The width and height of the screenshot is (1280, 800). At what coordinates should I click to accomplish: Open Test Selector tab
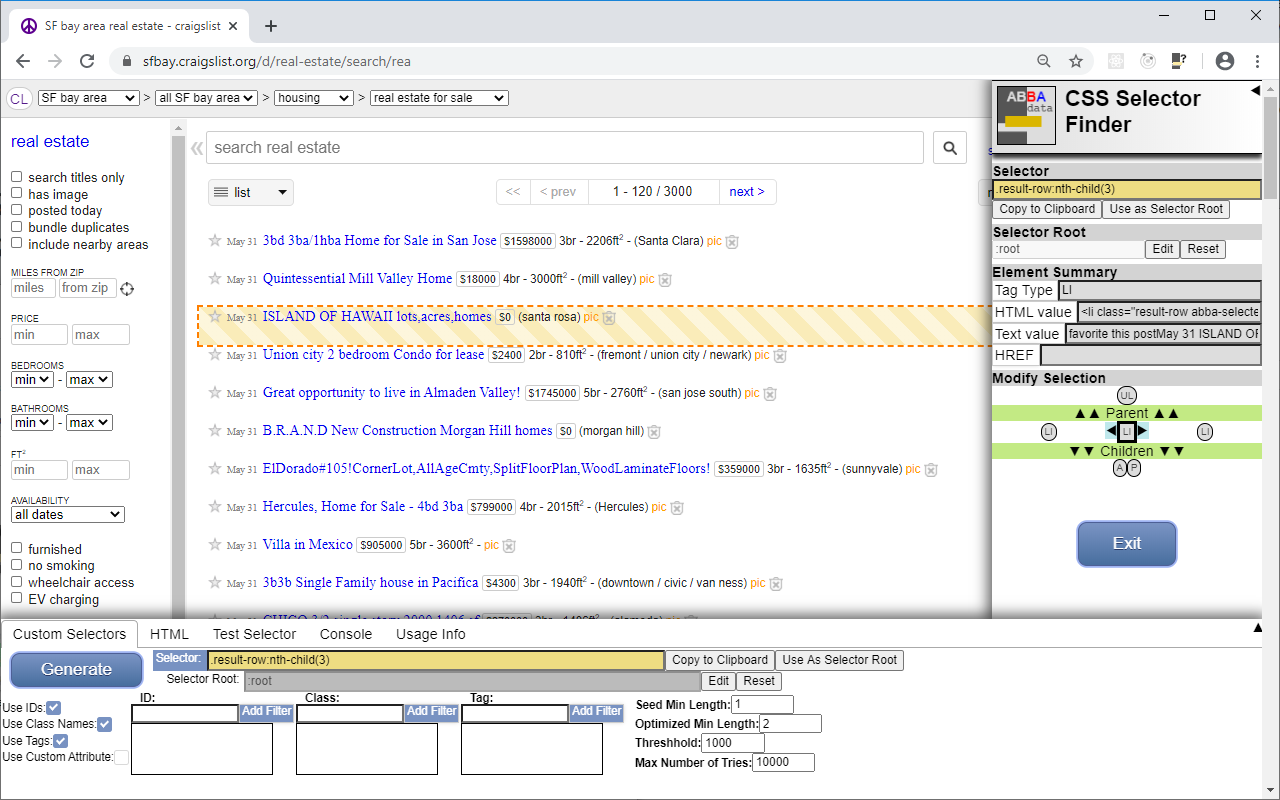pyautogui.click(x=254, y=634)
